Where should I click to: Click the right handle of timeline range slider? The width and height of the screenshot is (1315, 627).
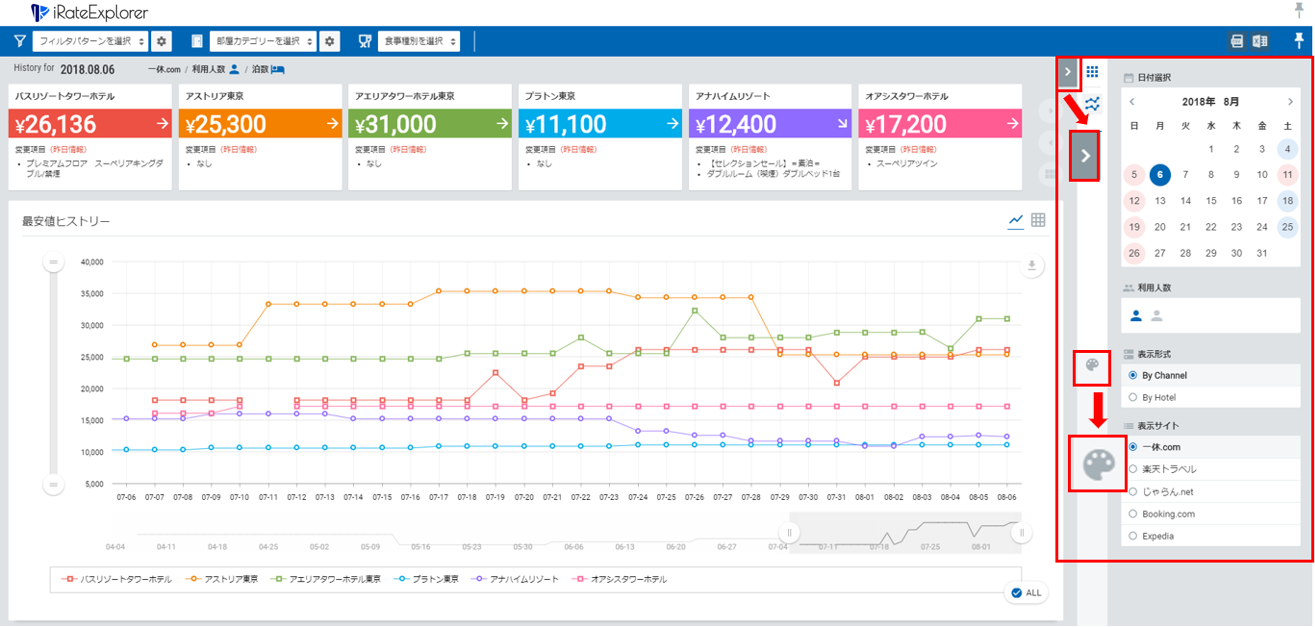tap(1021, 533)
